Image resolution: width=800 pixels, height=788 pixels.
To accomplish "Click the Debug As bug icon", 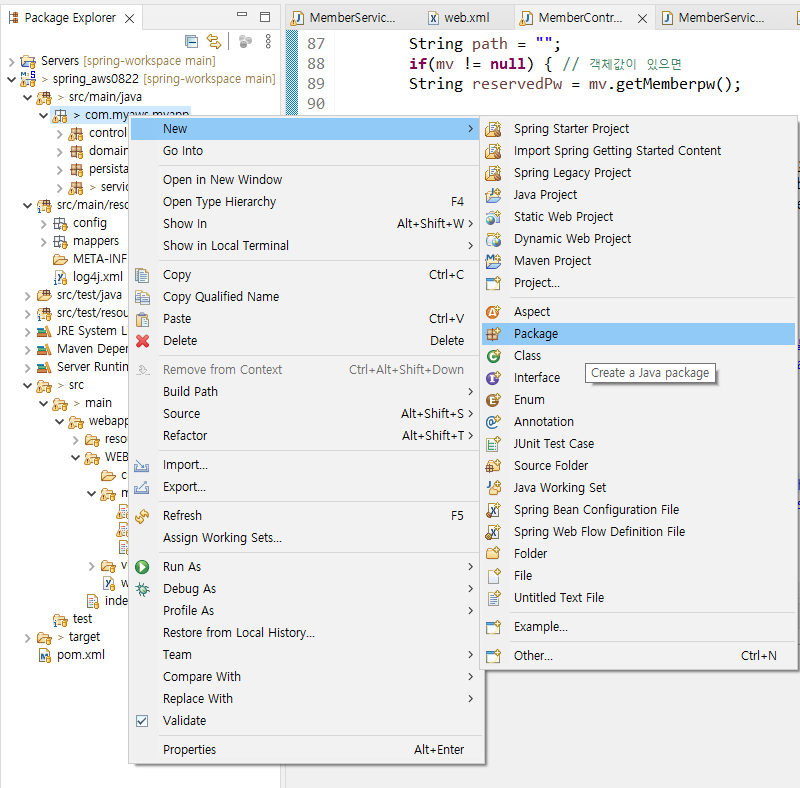I will [x=142, y=589].
